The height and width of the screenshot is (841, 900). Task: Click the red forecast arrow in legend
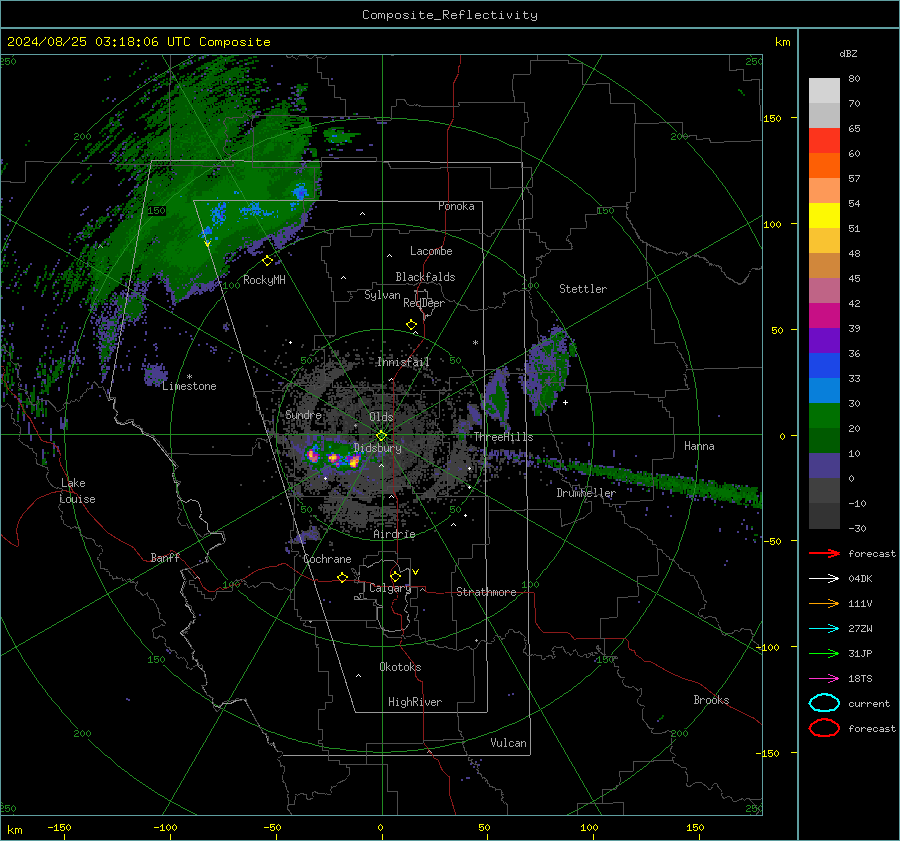tap(824, 553)
